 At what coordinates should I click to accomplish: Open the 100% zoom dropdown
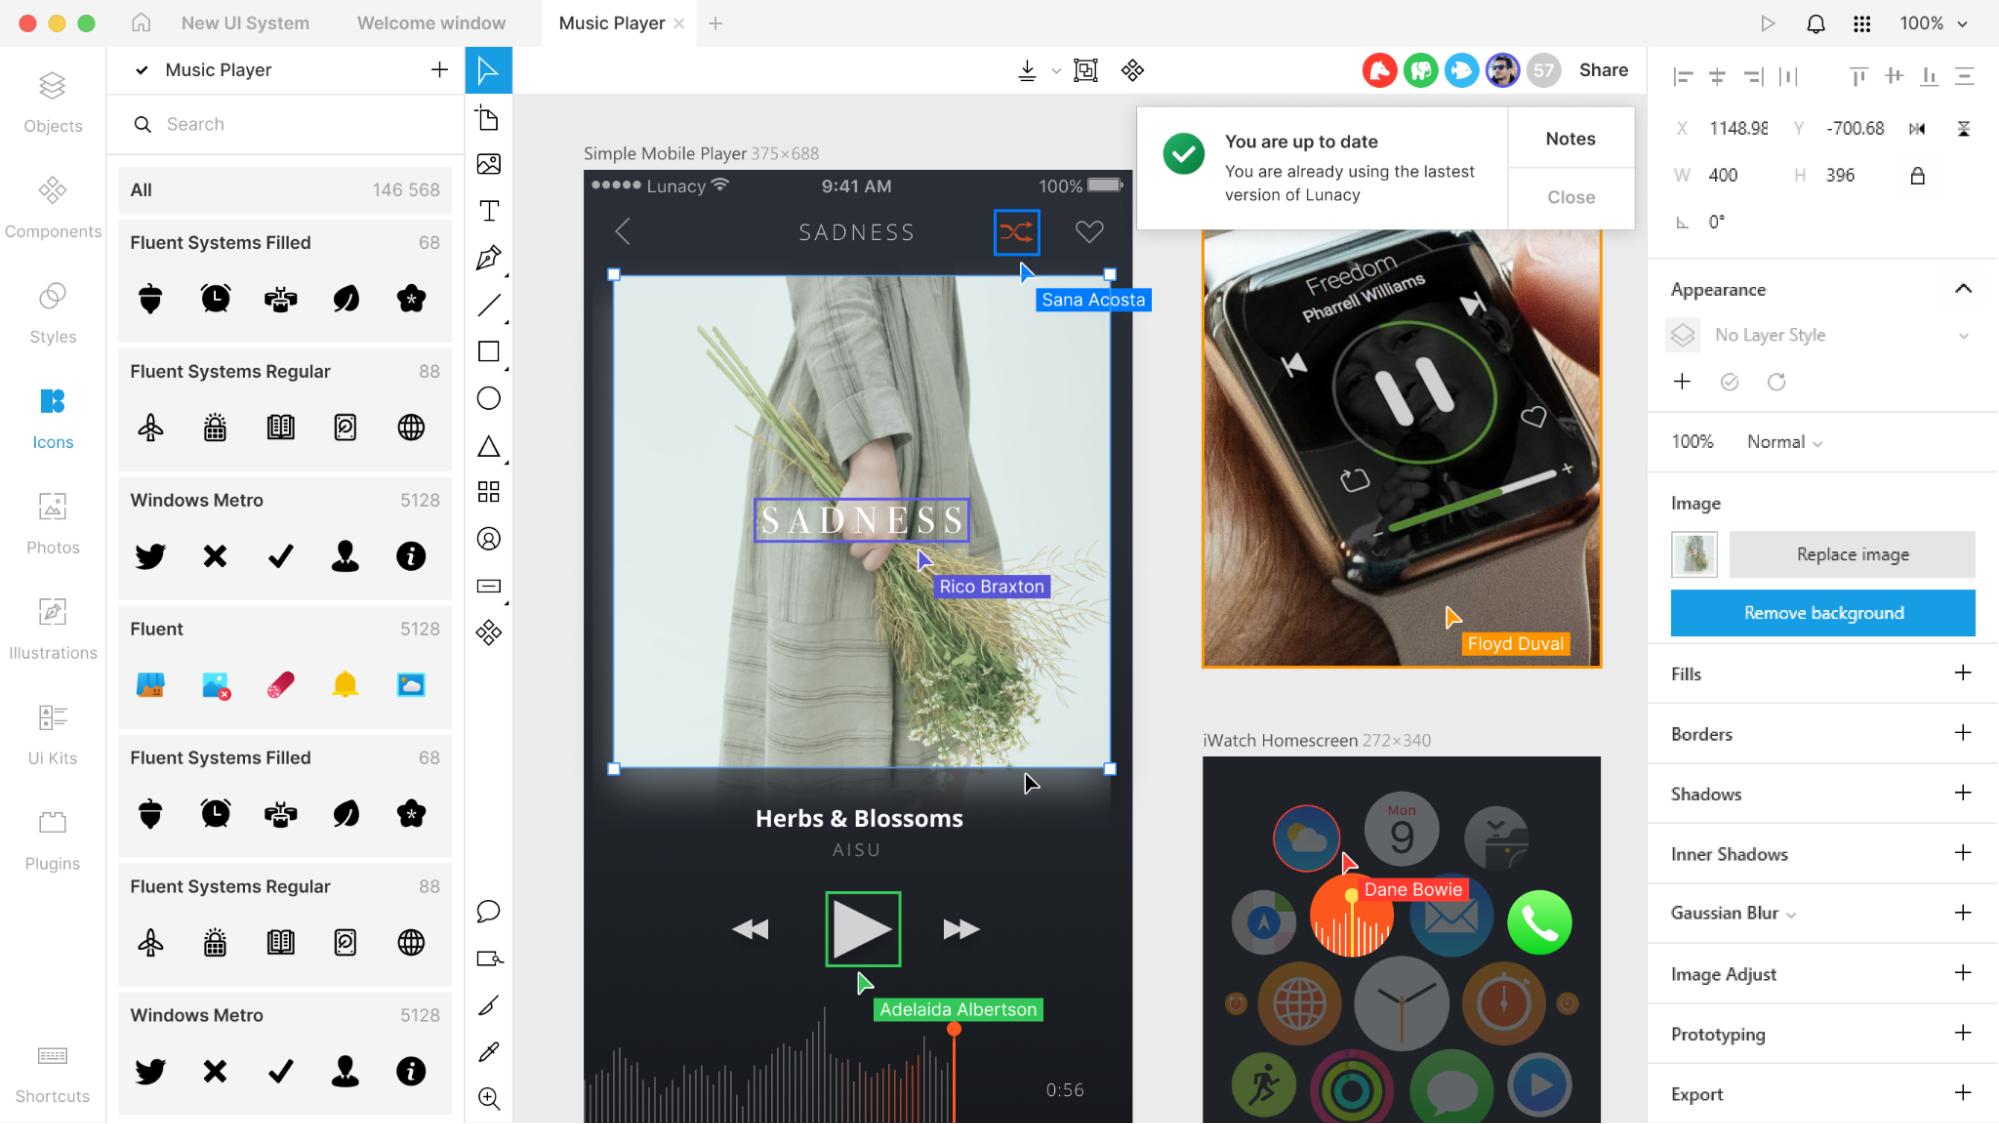pos(1934,23)
